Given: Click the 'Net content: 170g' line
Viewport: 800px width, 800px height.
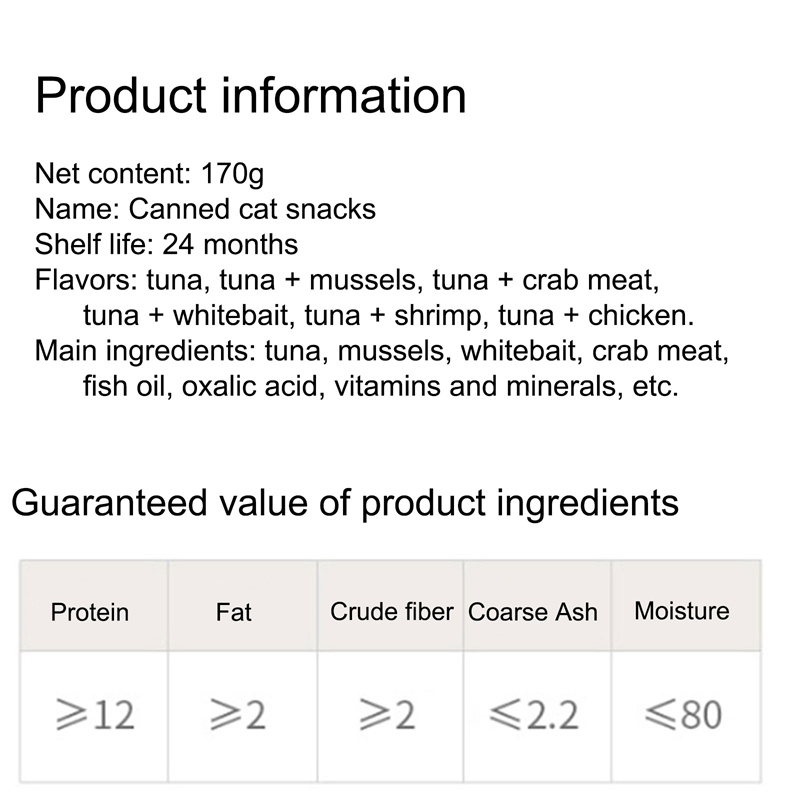Looking at the screenshot, I should [149, 174].
